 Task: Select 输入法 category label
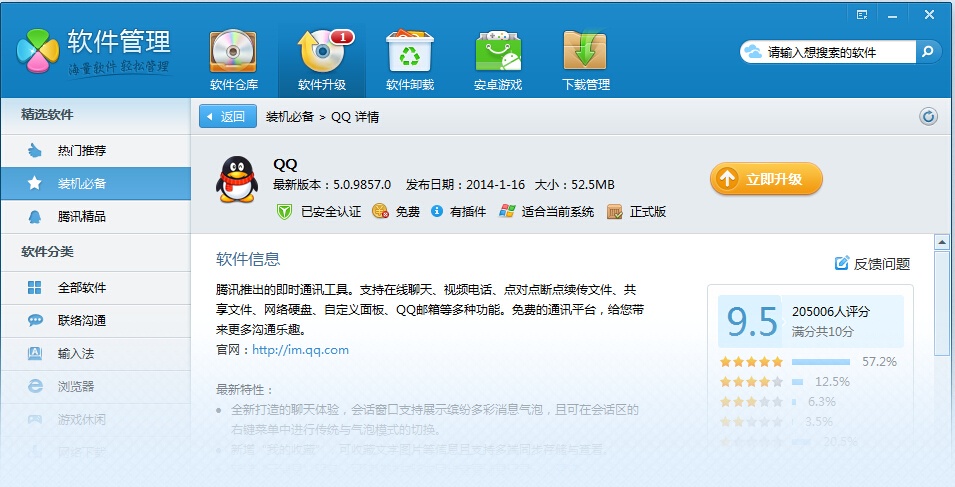(76, 353)
